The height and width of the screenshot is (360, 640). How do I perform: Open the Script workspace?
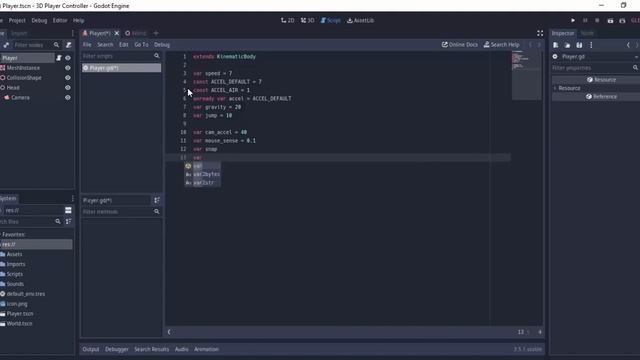pos(331,20)
